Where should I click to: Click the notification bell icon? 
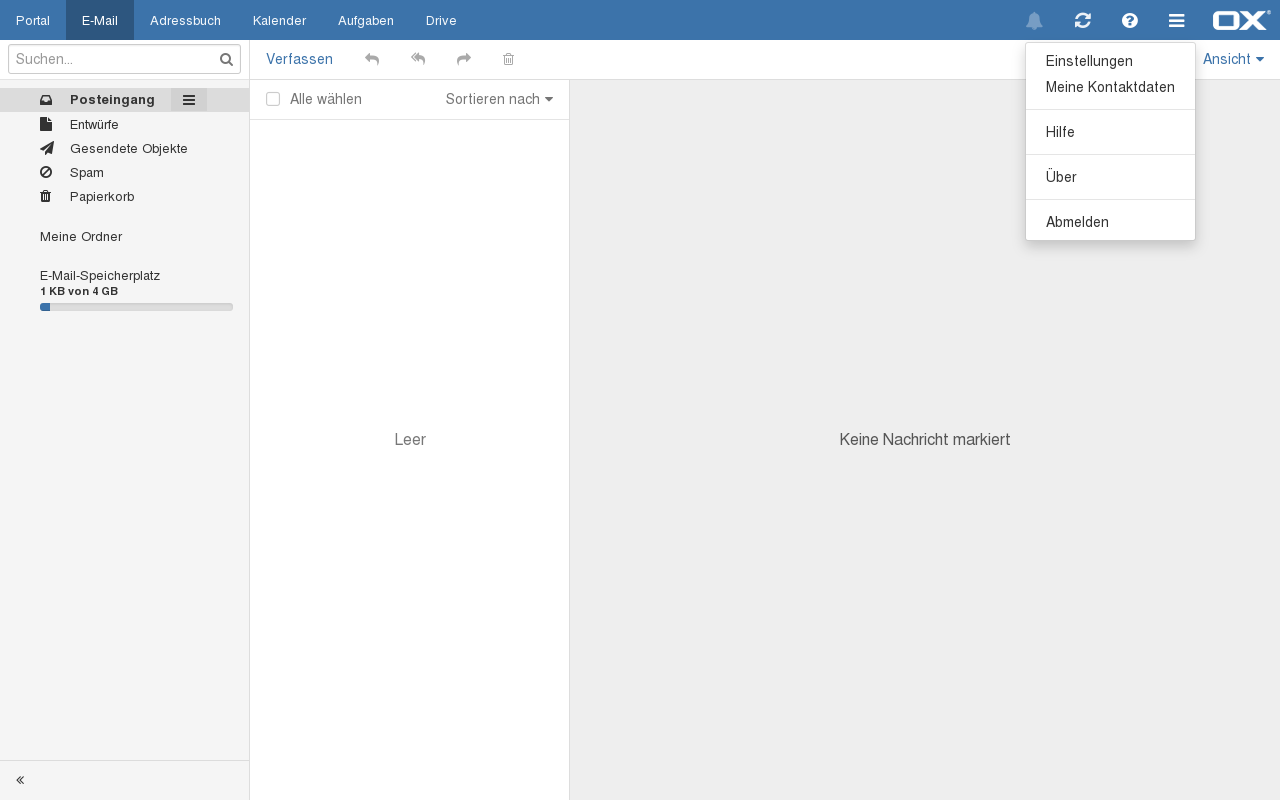(x=1034, y=21)
